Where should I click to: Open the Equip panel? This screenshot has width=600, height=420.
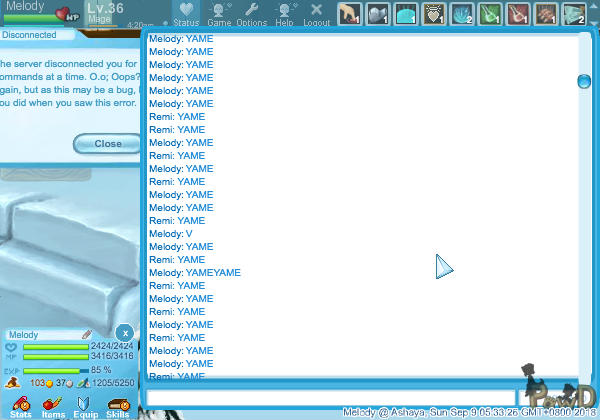85,405
